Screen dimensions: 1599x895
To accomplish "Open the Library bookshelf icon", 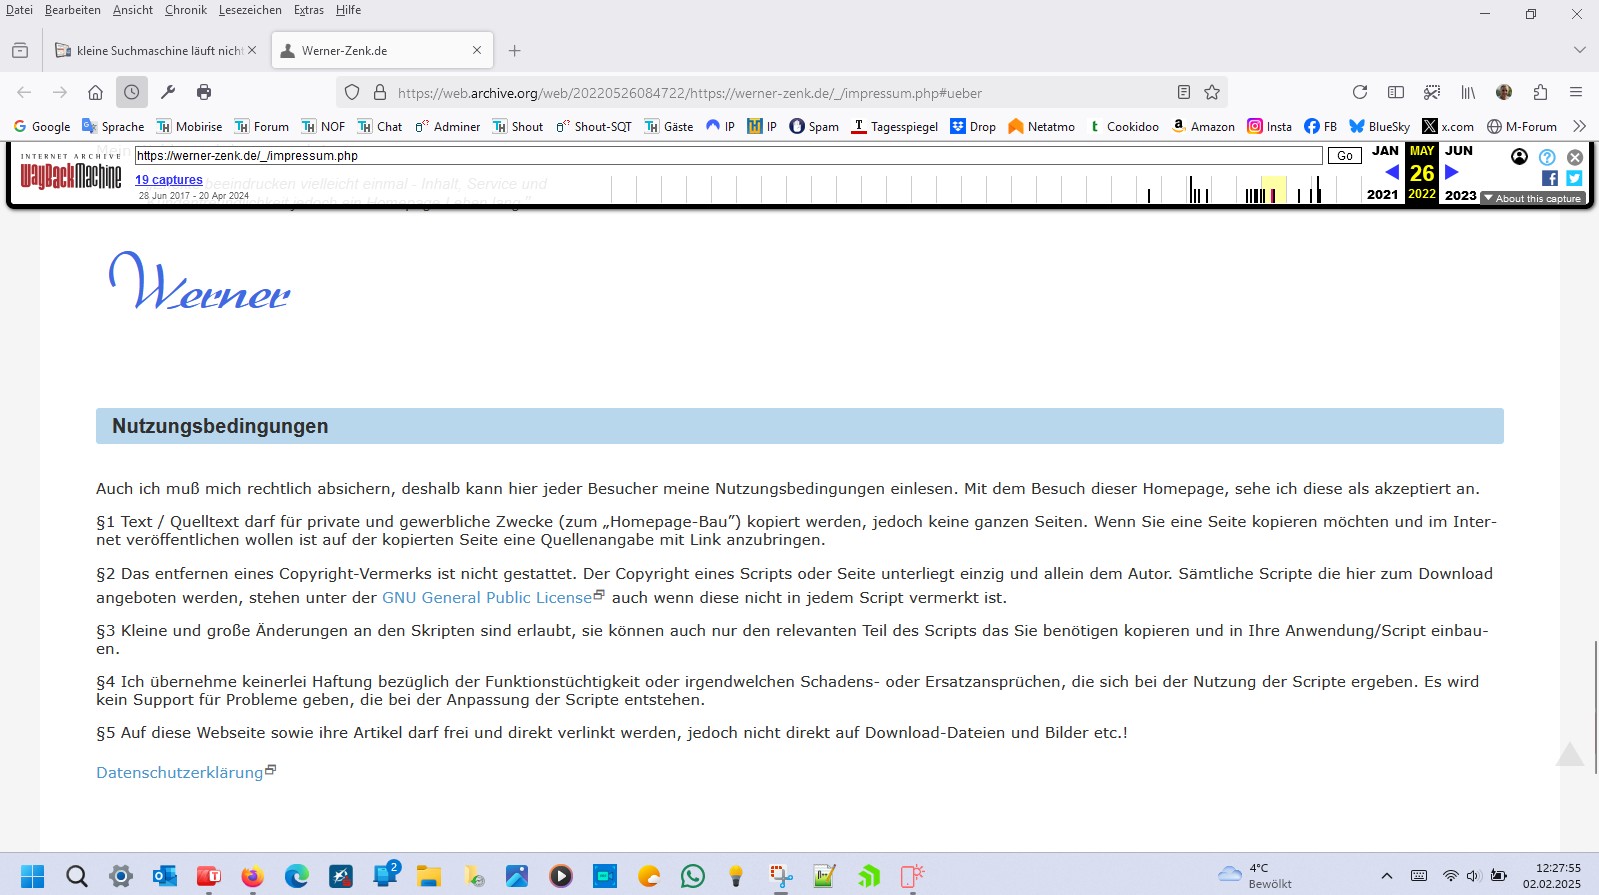I will 1468,92.
